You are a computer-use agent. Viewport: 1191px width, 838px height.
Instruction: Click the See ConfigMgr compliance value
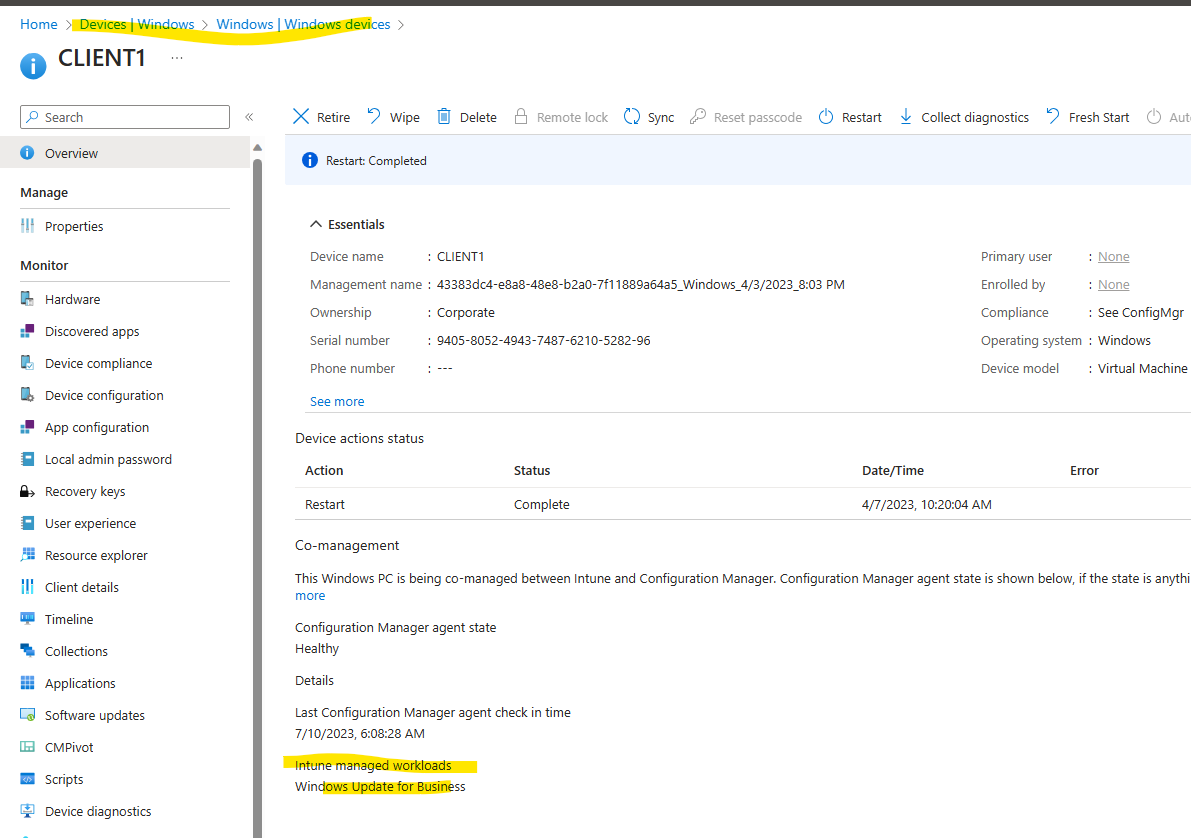click(x=1140, y=312)
